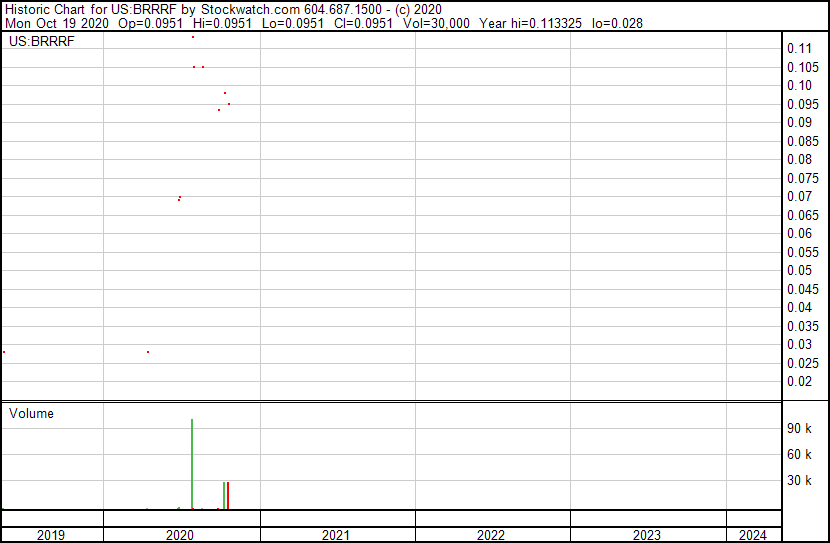
Task: Click the 0.025 price axis label
Action: (x=803, y=364)
